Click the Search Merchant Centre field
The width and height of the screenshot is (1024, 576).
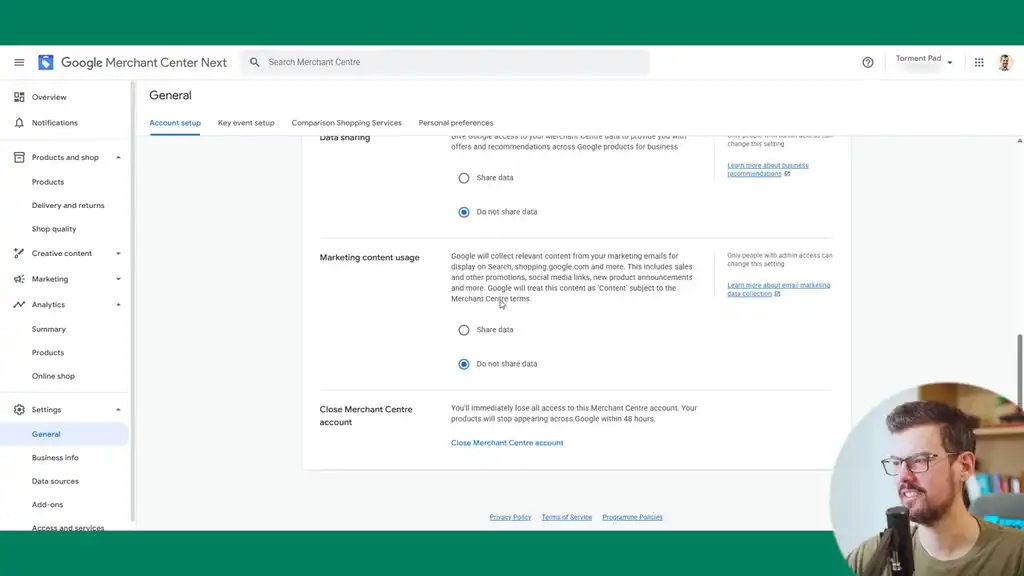pyautogui.click(x=450, y=62)
